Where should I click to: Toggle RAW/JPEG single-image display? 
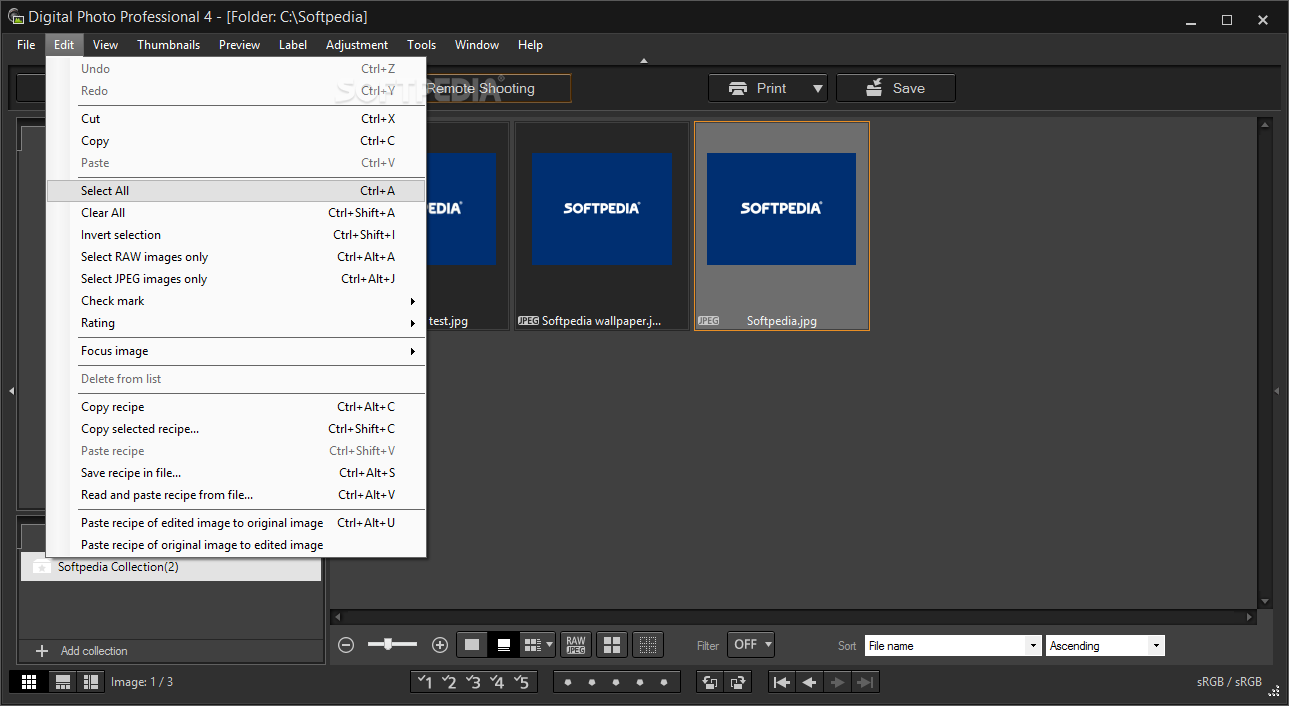tap(575, 645)
